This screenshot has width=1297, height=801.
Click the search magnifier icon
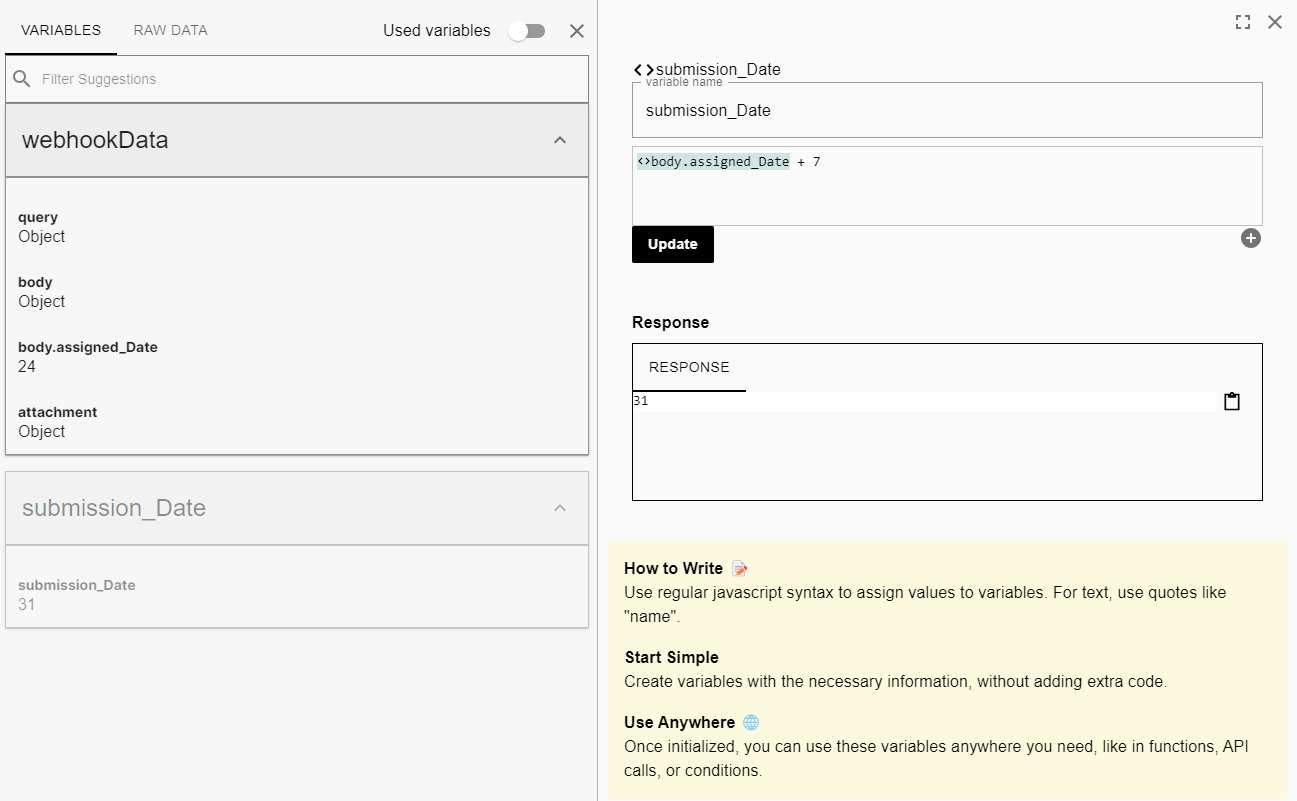point(22,79)
